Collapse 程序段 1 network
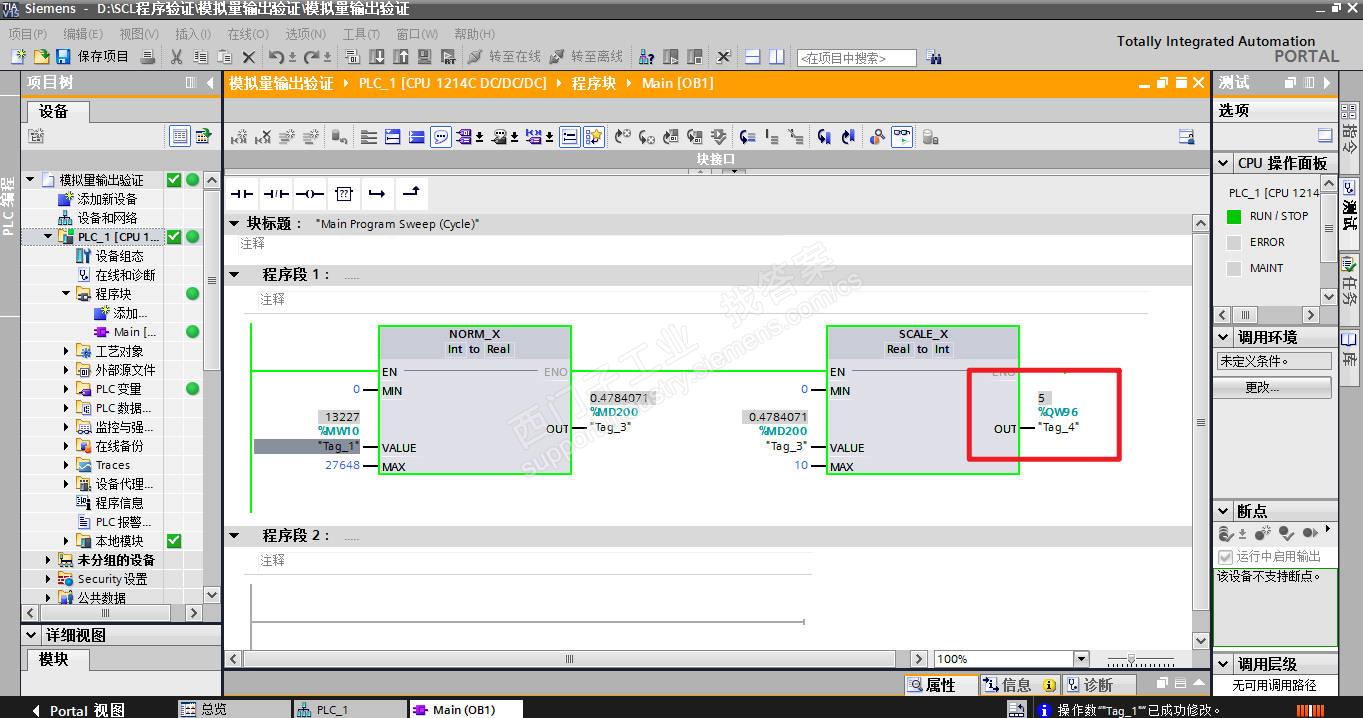Screen dimensions: 1363x718 pos(235,274)
